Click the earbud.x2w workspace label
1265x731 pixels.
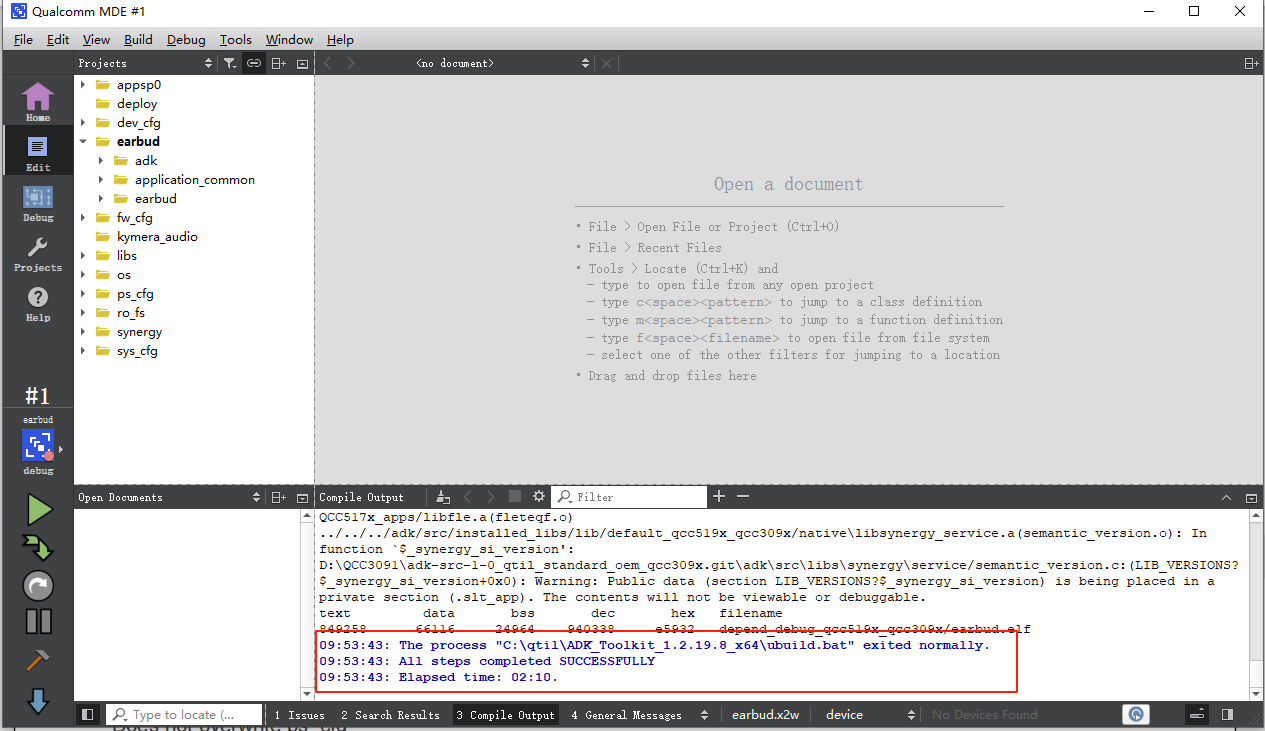click(766, 715)
